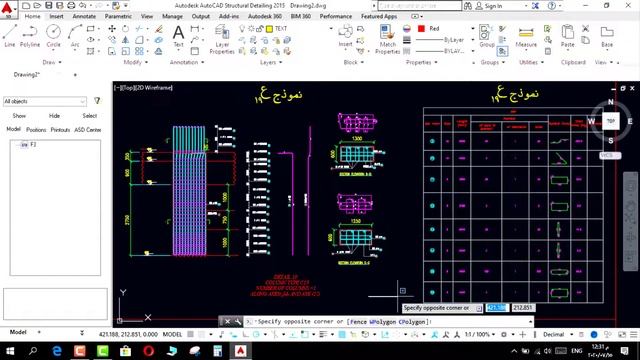640x360 pixels.
Task: Select the Line tool
Action: pos(10,36)
